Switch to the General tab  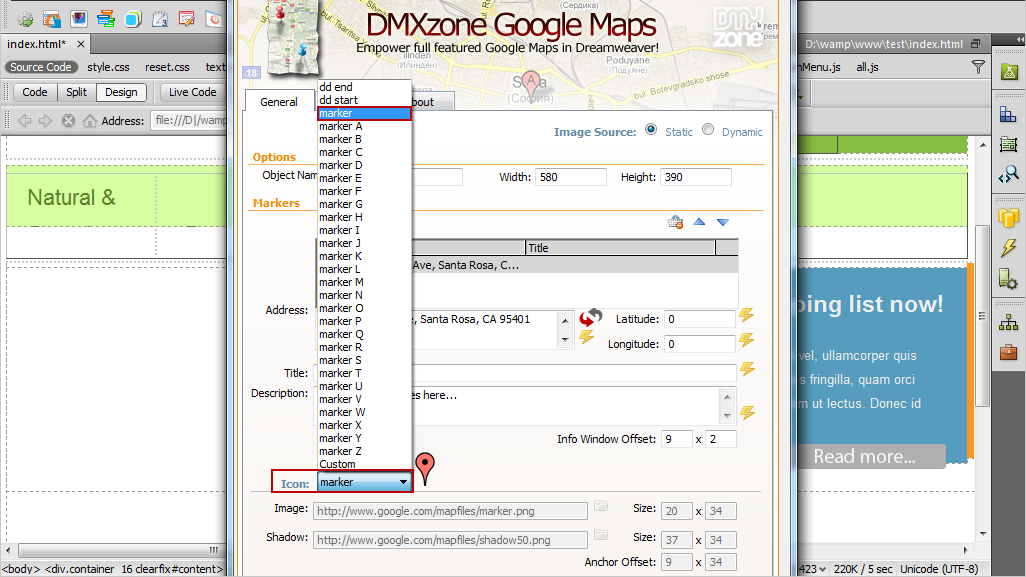pyautogui.click(x=279, y=101)
